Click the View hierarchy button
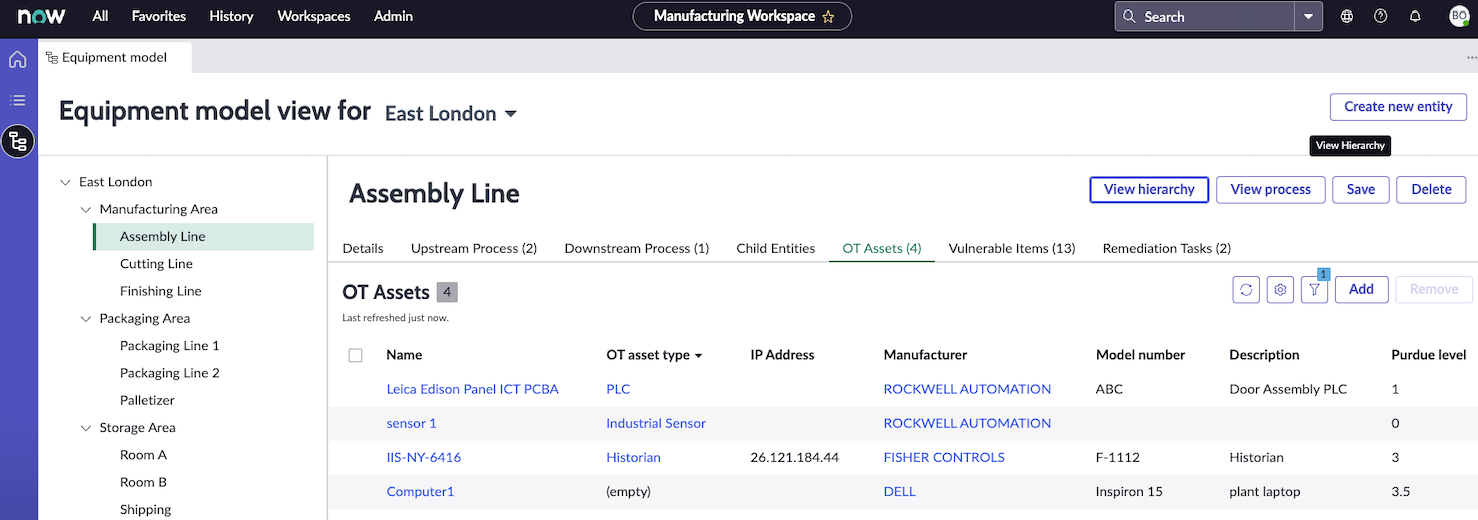Screen dimensions: 1478x520 (1149, 190)
